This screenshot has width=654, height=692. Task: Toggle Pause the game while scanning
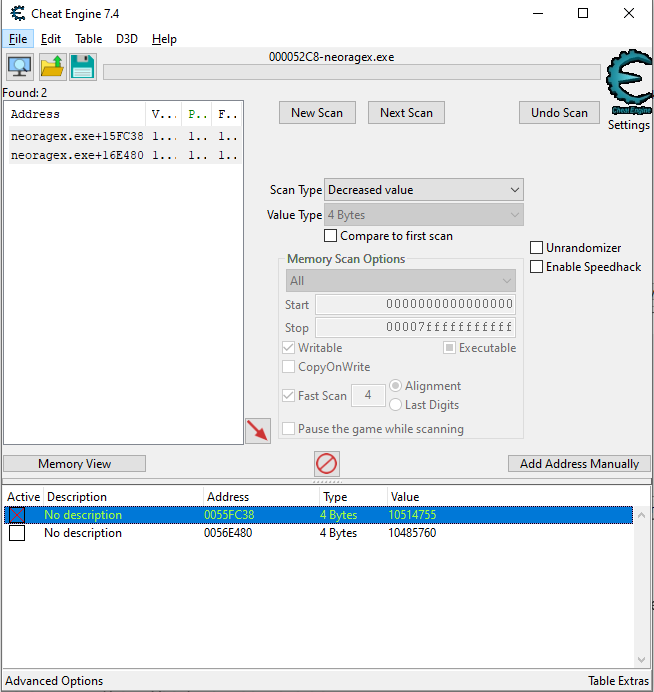289,429
